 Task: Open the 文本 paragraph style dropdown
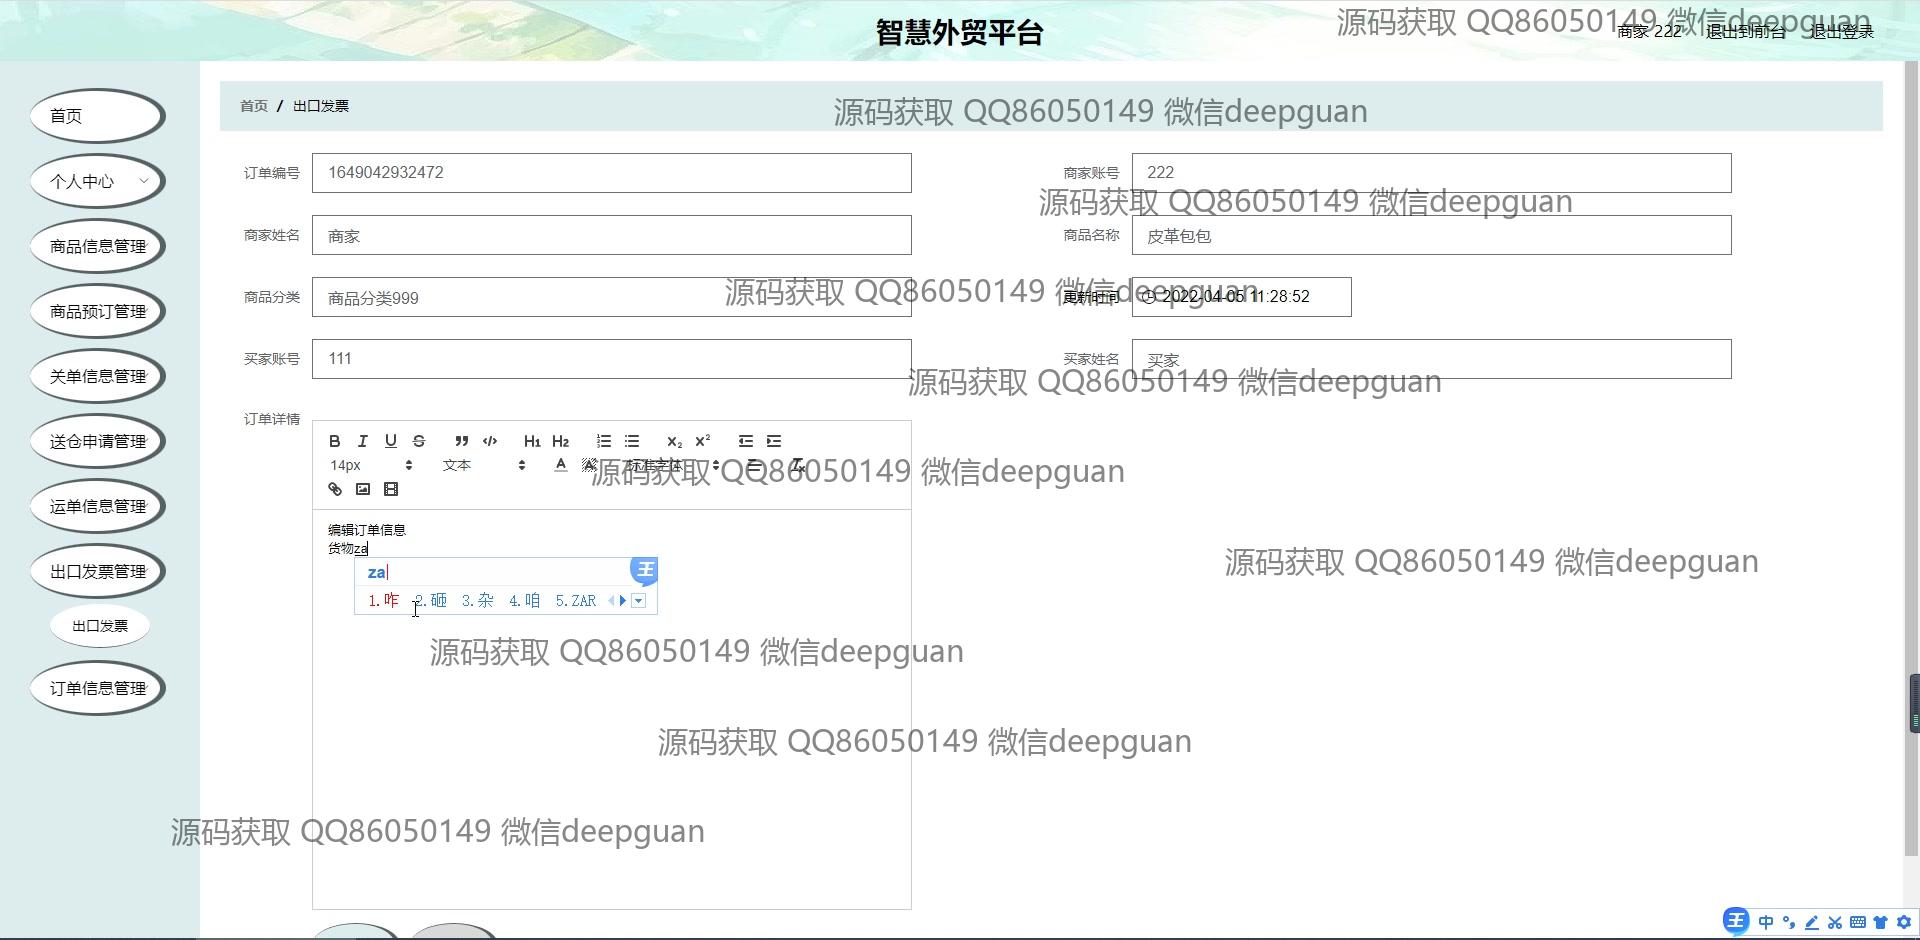[x=484, y=465]
